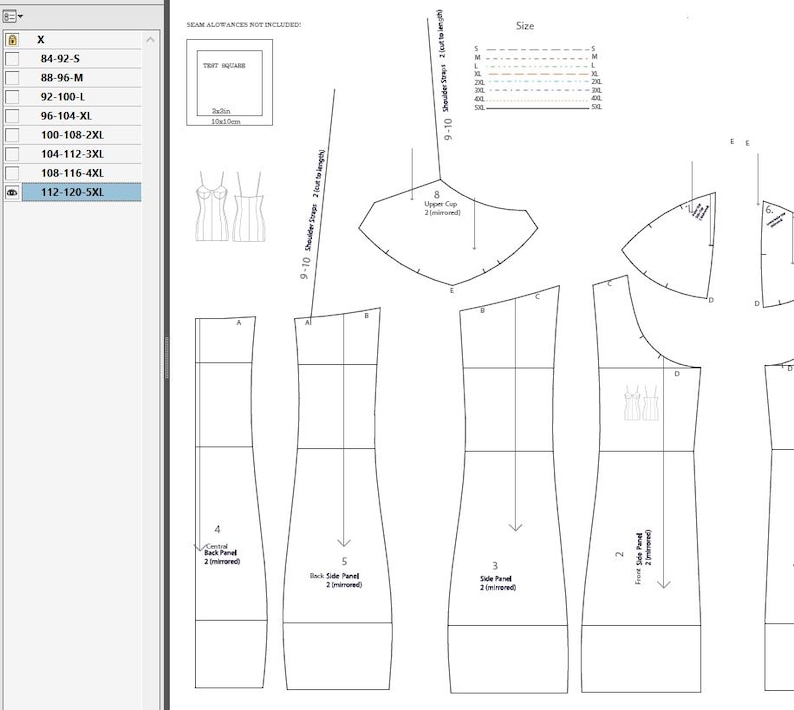Viewport: 794px width, 710px height.
Task: Click the 104-112-3XL layer label
Action: pos(72,154)
